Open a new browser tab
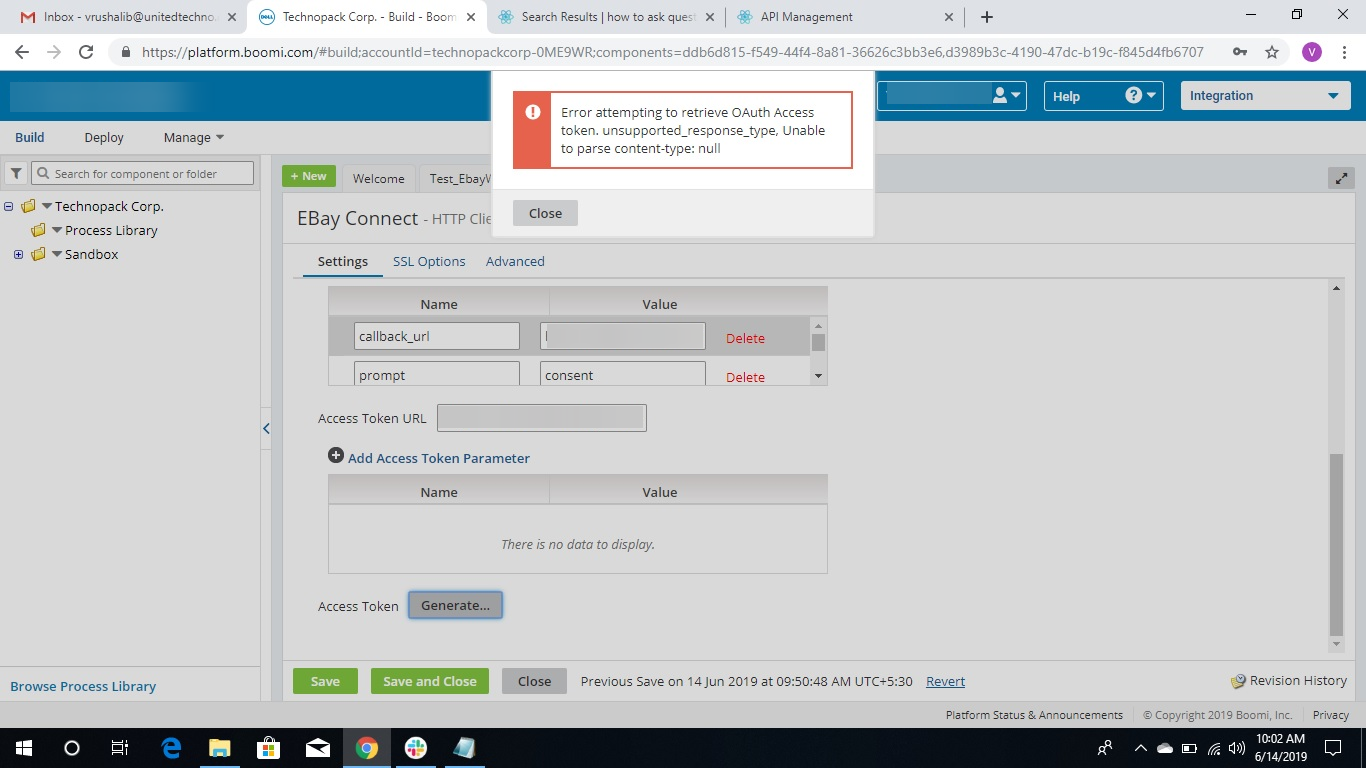 coord(987,17)
